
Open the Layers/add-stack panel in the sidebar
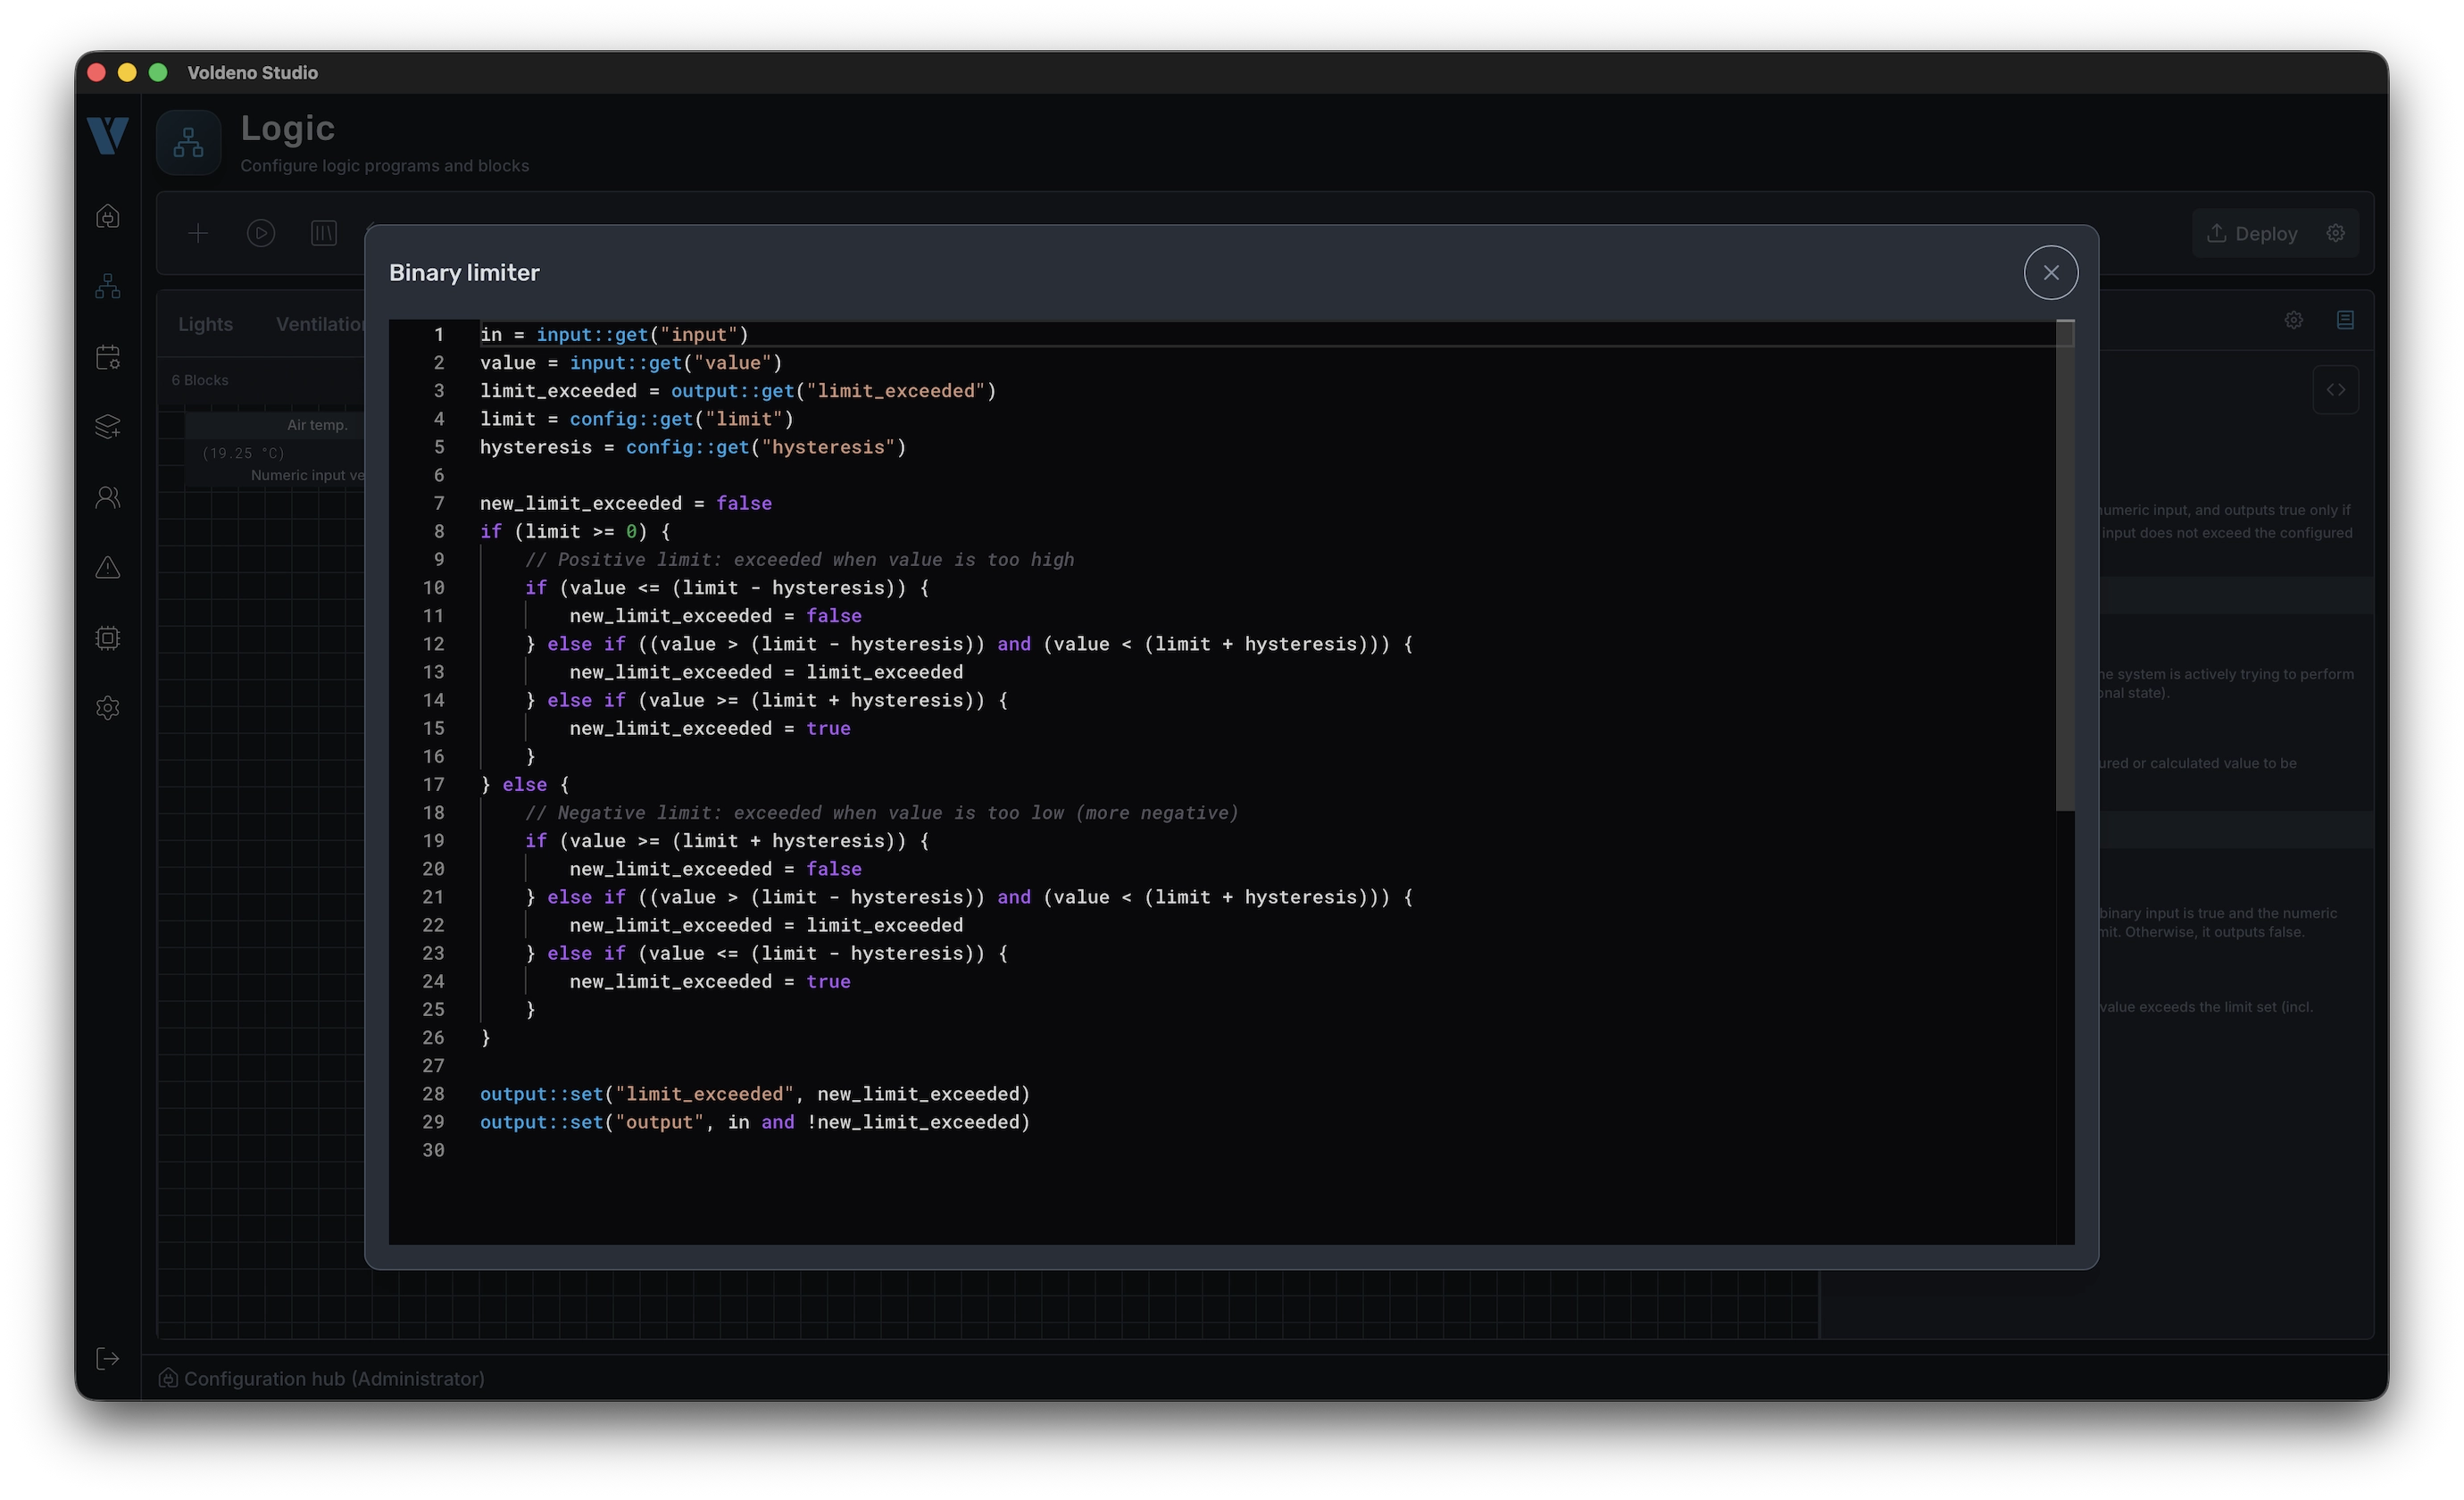(107, 427)
